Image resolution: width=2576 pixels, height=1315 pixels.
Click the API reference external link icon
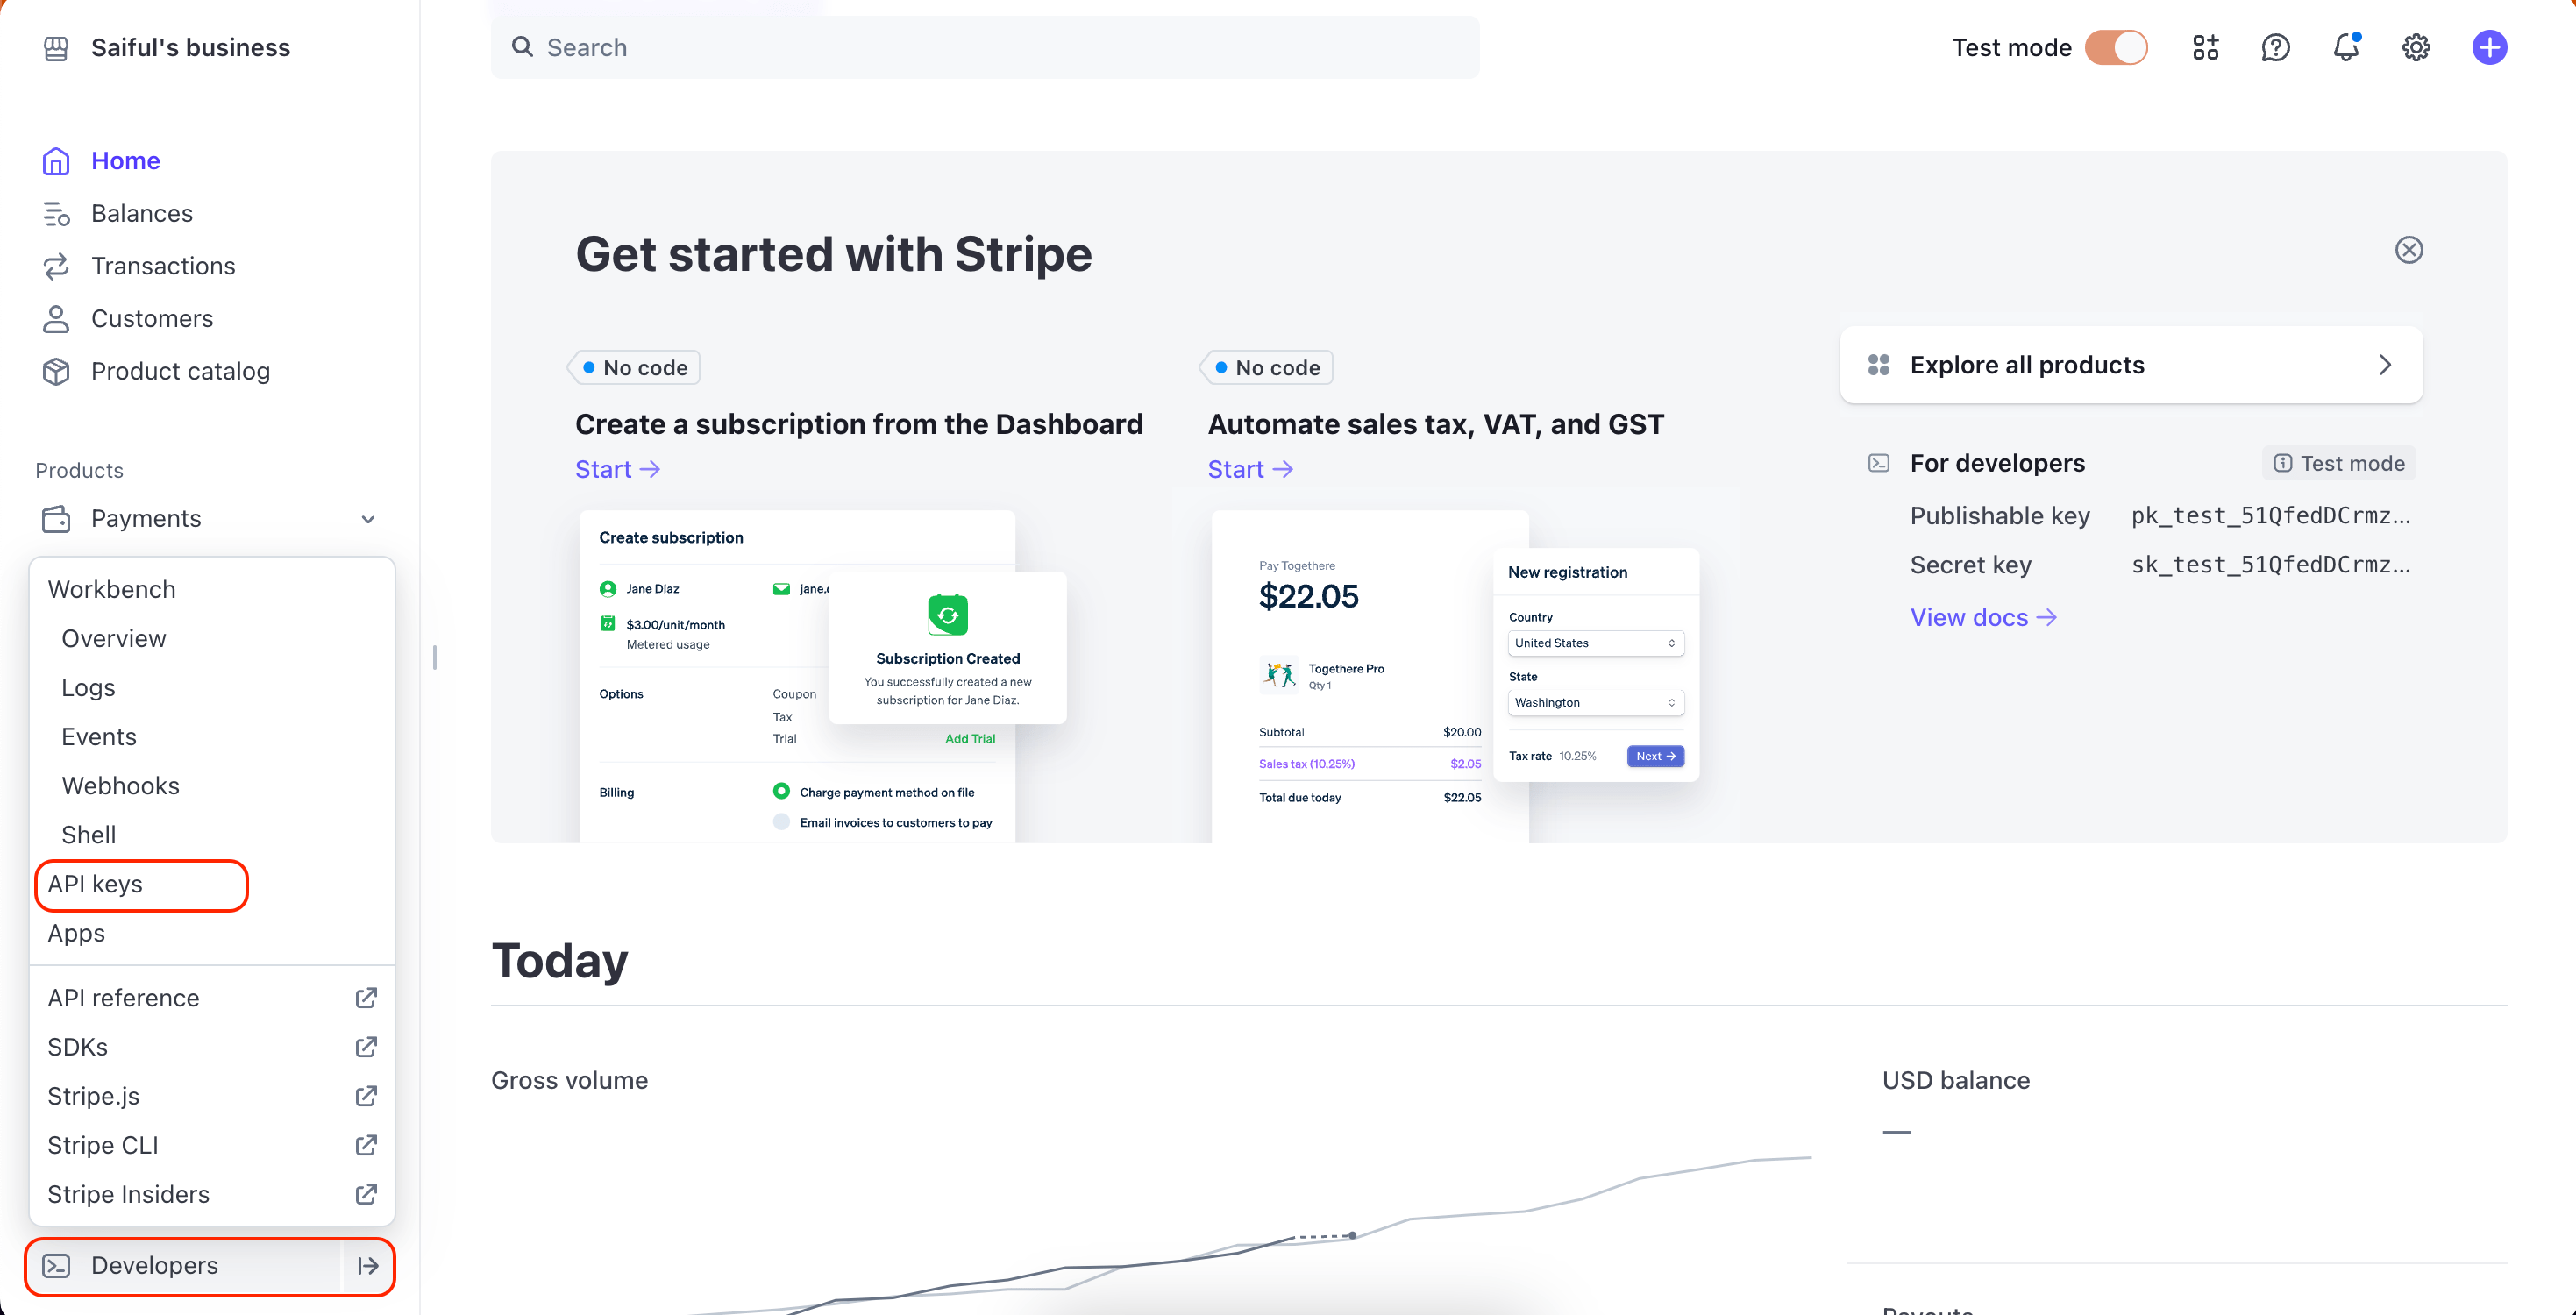pyautogui.click(x=366, y=998)
